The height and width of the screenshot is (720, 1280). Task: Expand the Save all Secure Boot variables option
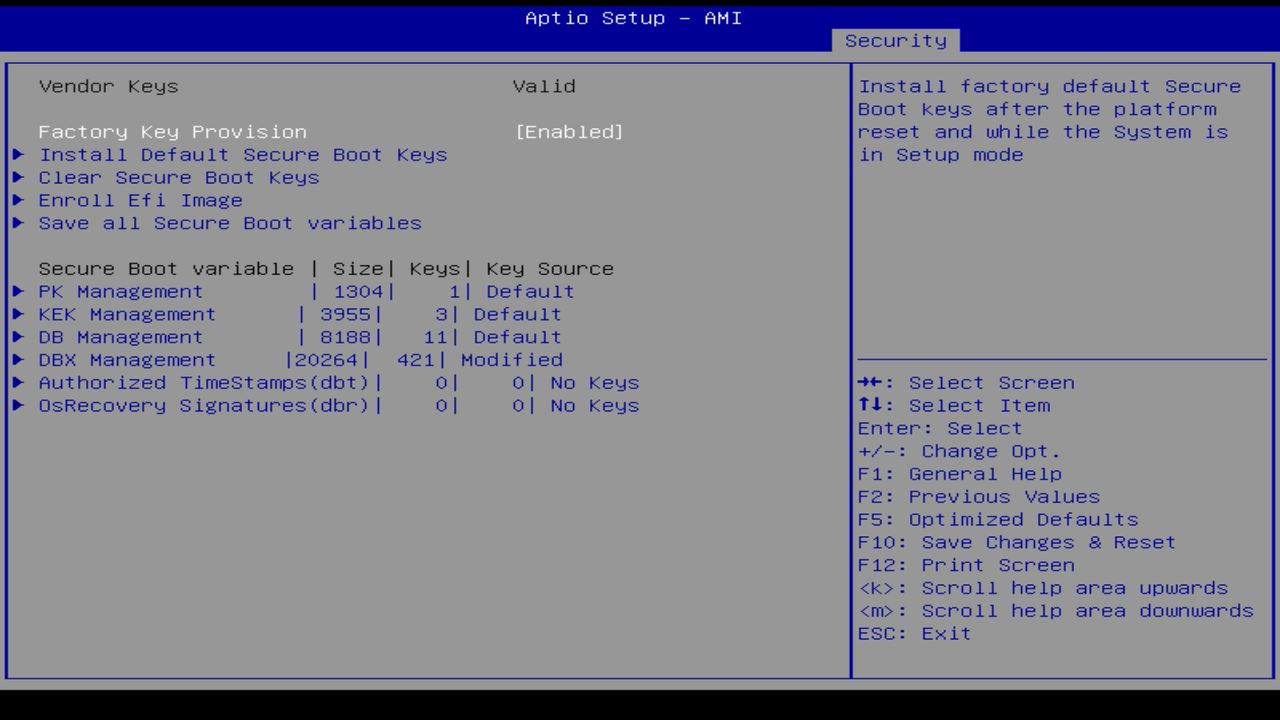pyautogui.click(x=229, y=223)
